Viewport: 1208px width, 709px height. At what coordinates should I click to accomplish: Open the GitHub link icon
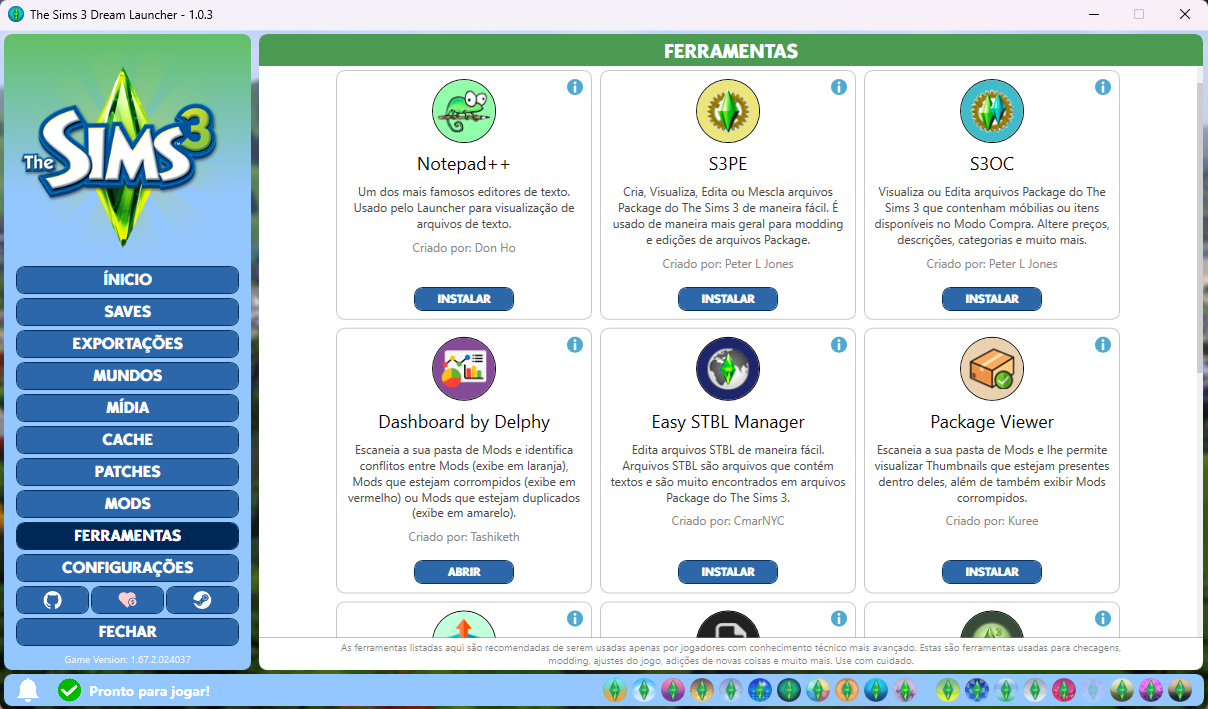coord(52,600)
